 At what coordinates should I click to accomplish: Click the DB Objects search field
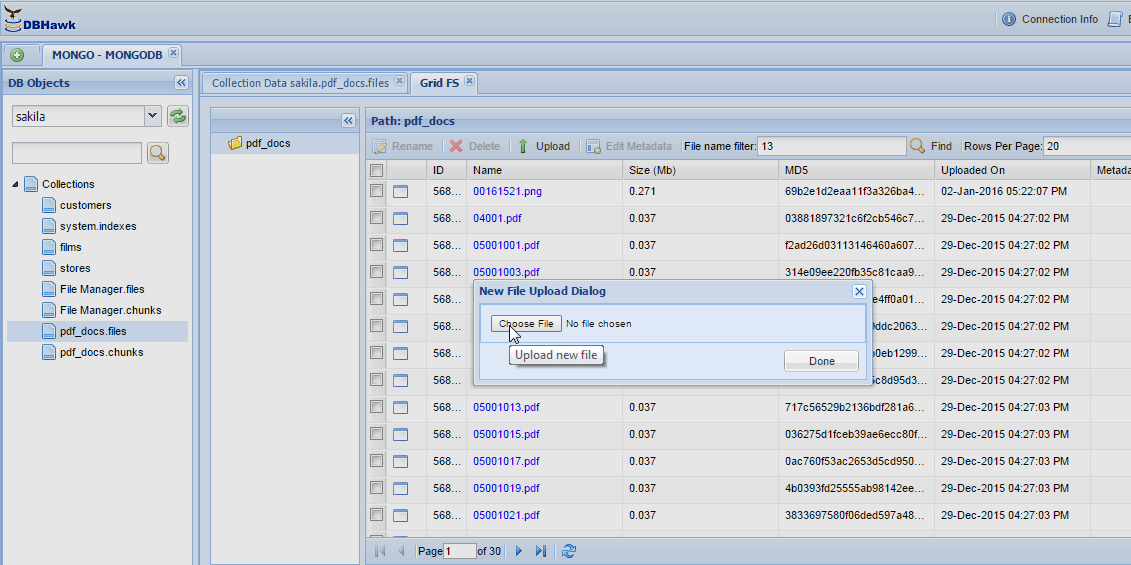[x=77, y=153]
